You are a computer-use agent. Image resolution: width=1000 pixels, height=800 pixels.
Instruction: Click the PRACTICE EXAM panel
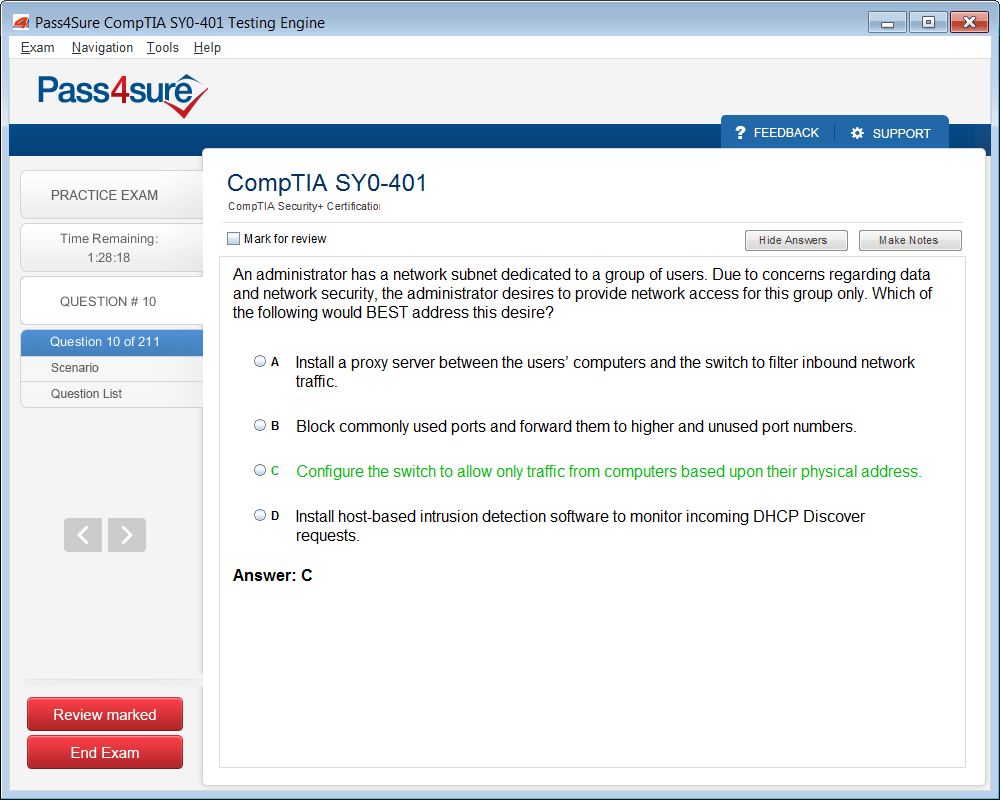click(112, 195)
